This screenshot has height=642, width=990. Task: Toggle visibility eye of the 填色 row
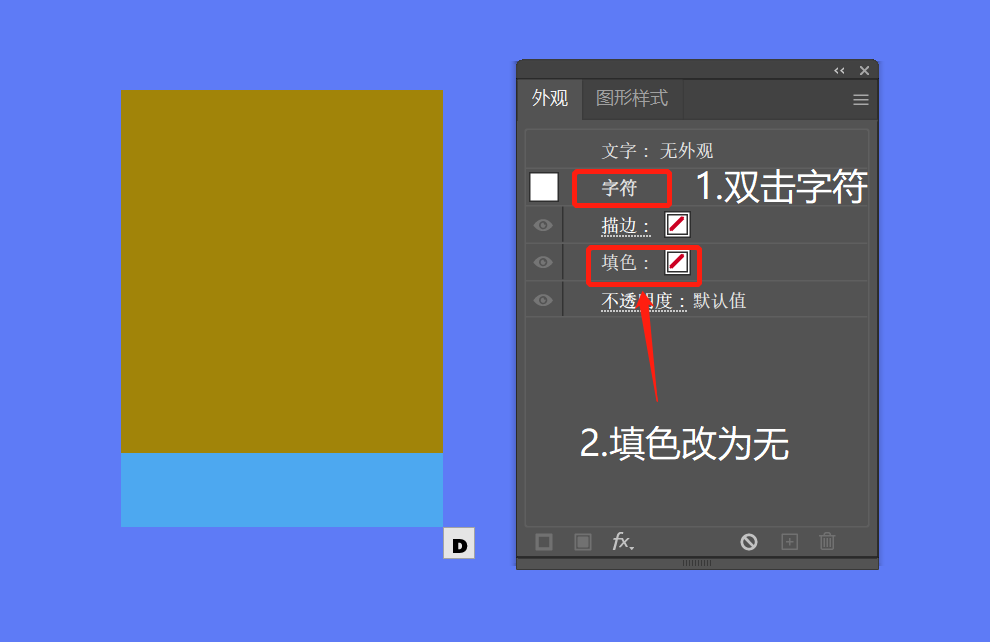(543, 262)
